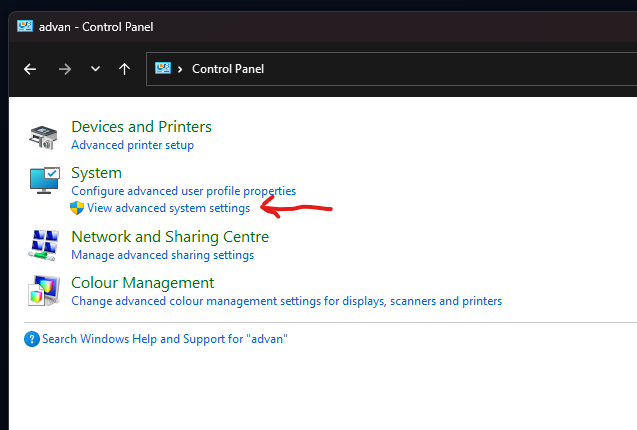Click the Control Panel icon in the title bar

(25, 26)
